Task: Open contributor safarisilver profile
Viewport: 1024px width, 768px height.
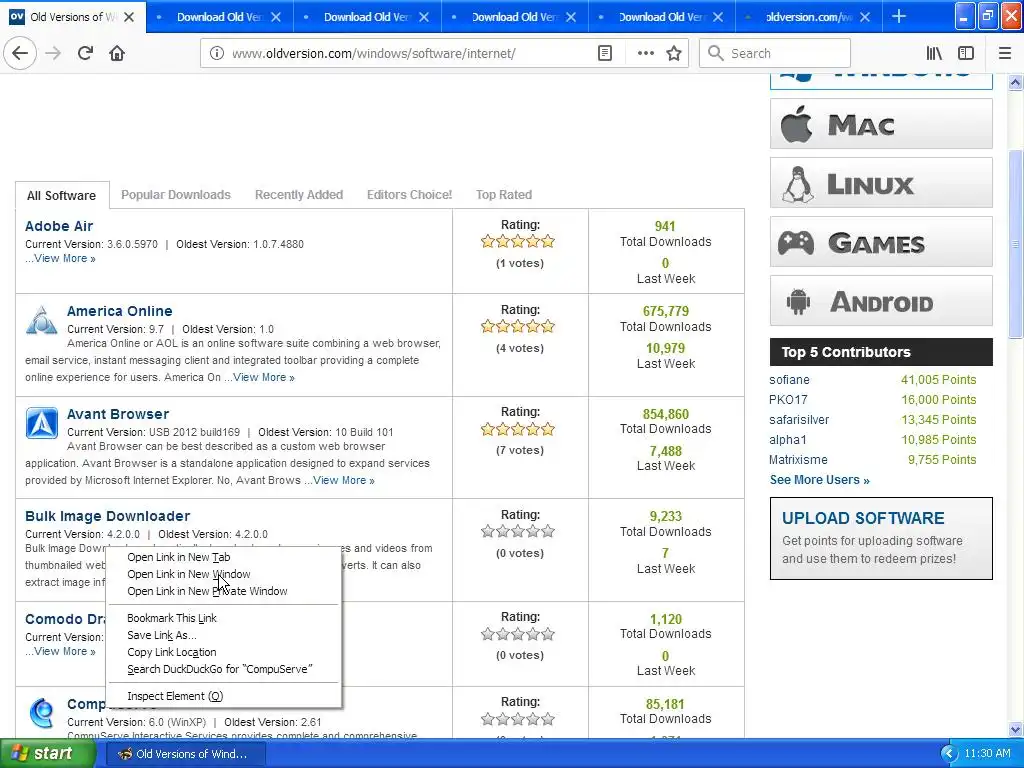Action: (x=799, y=419)
